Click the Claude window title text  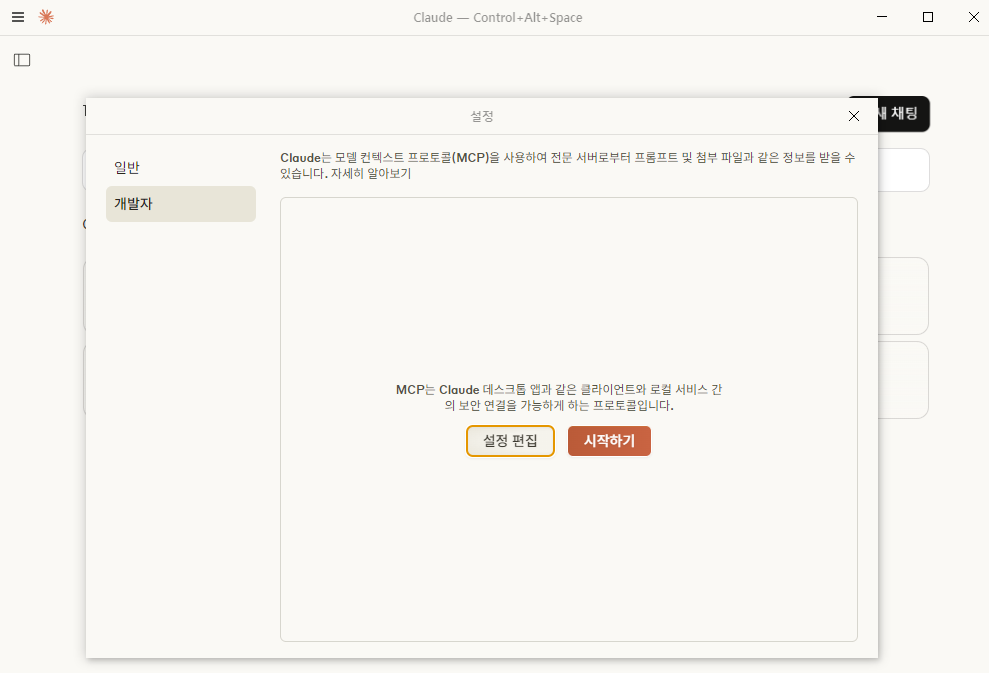[498, 18]
